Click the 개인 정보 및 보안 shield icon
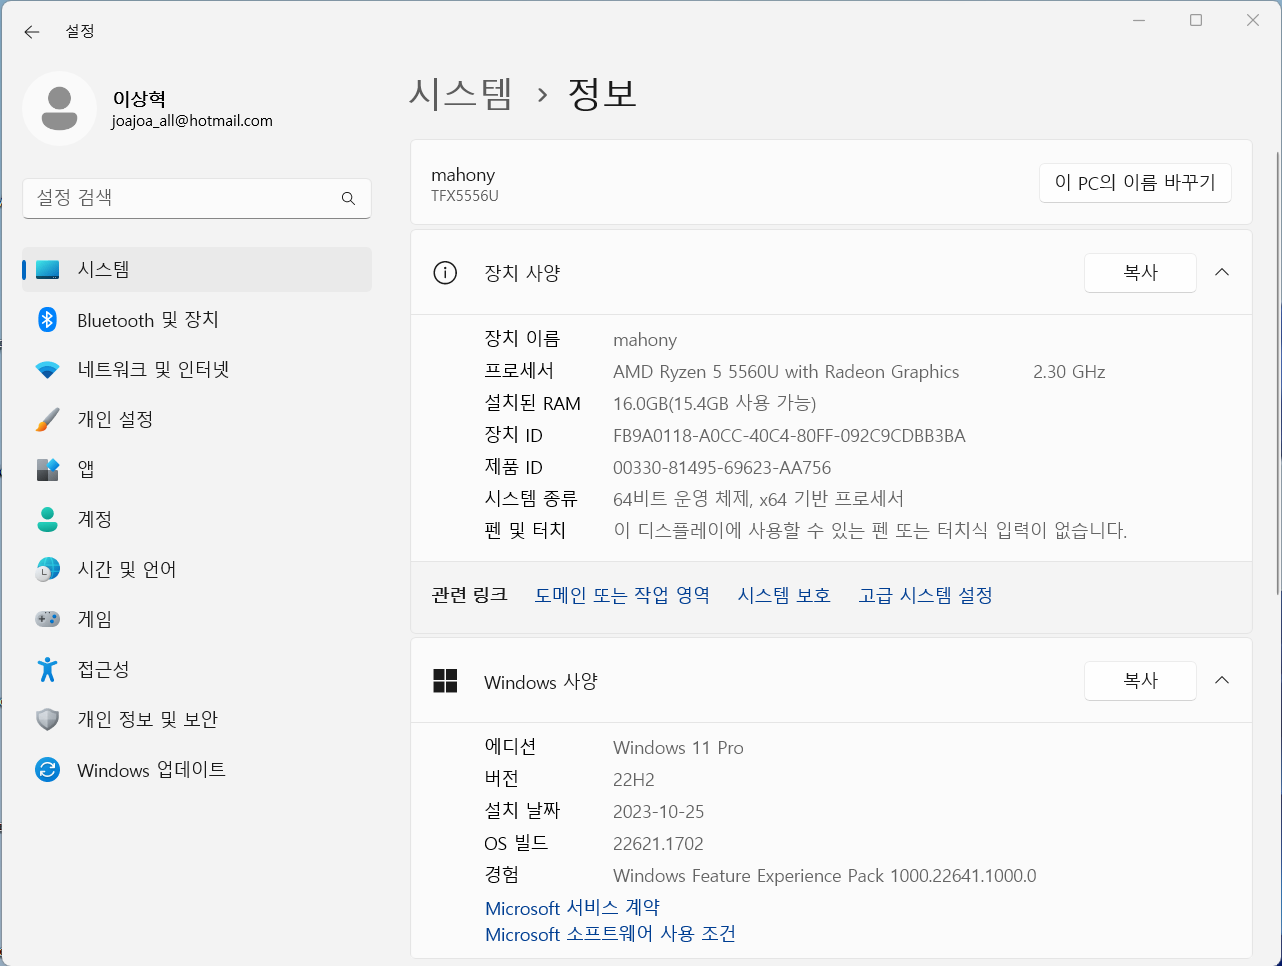Viewport: 1282px width, 966px height. tap(47, 720)
